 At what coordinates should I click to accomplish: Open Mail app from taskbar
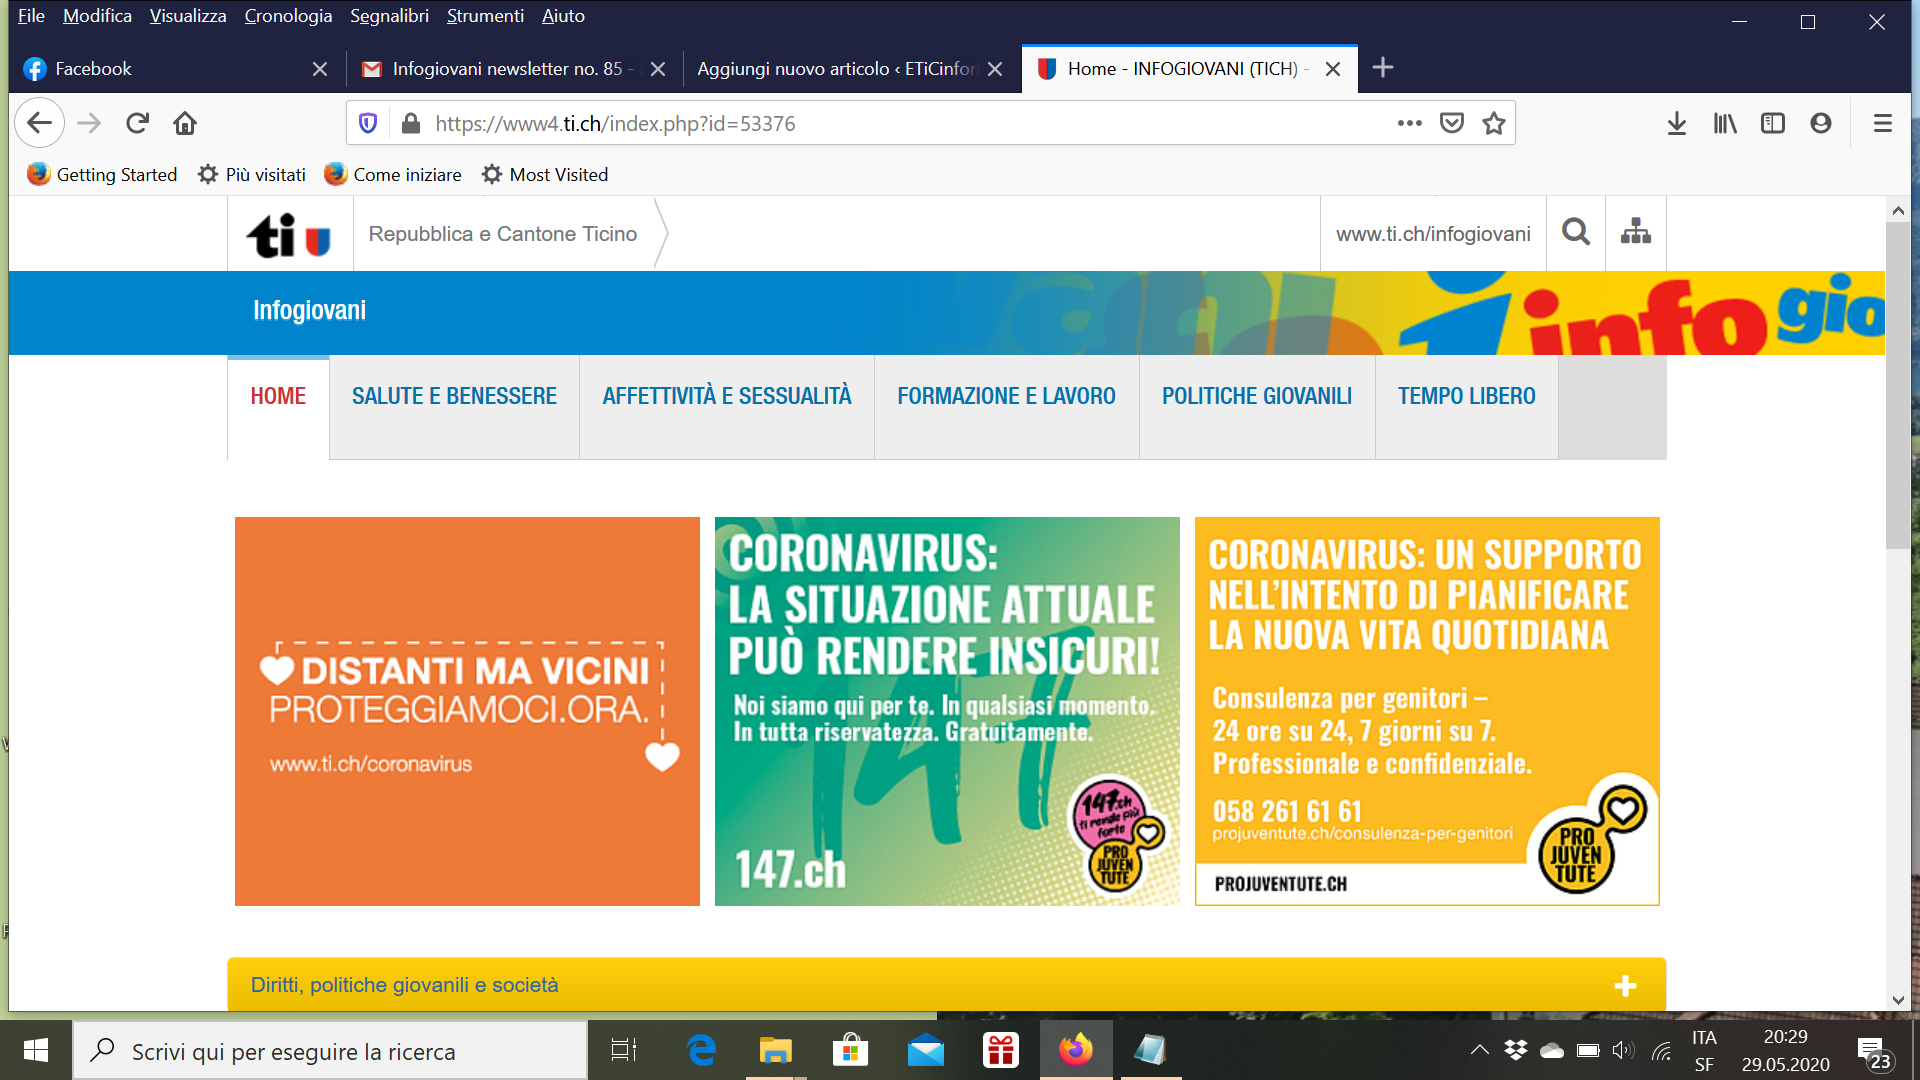pos(926,1050)
